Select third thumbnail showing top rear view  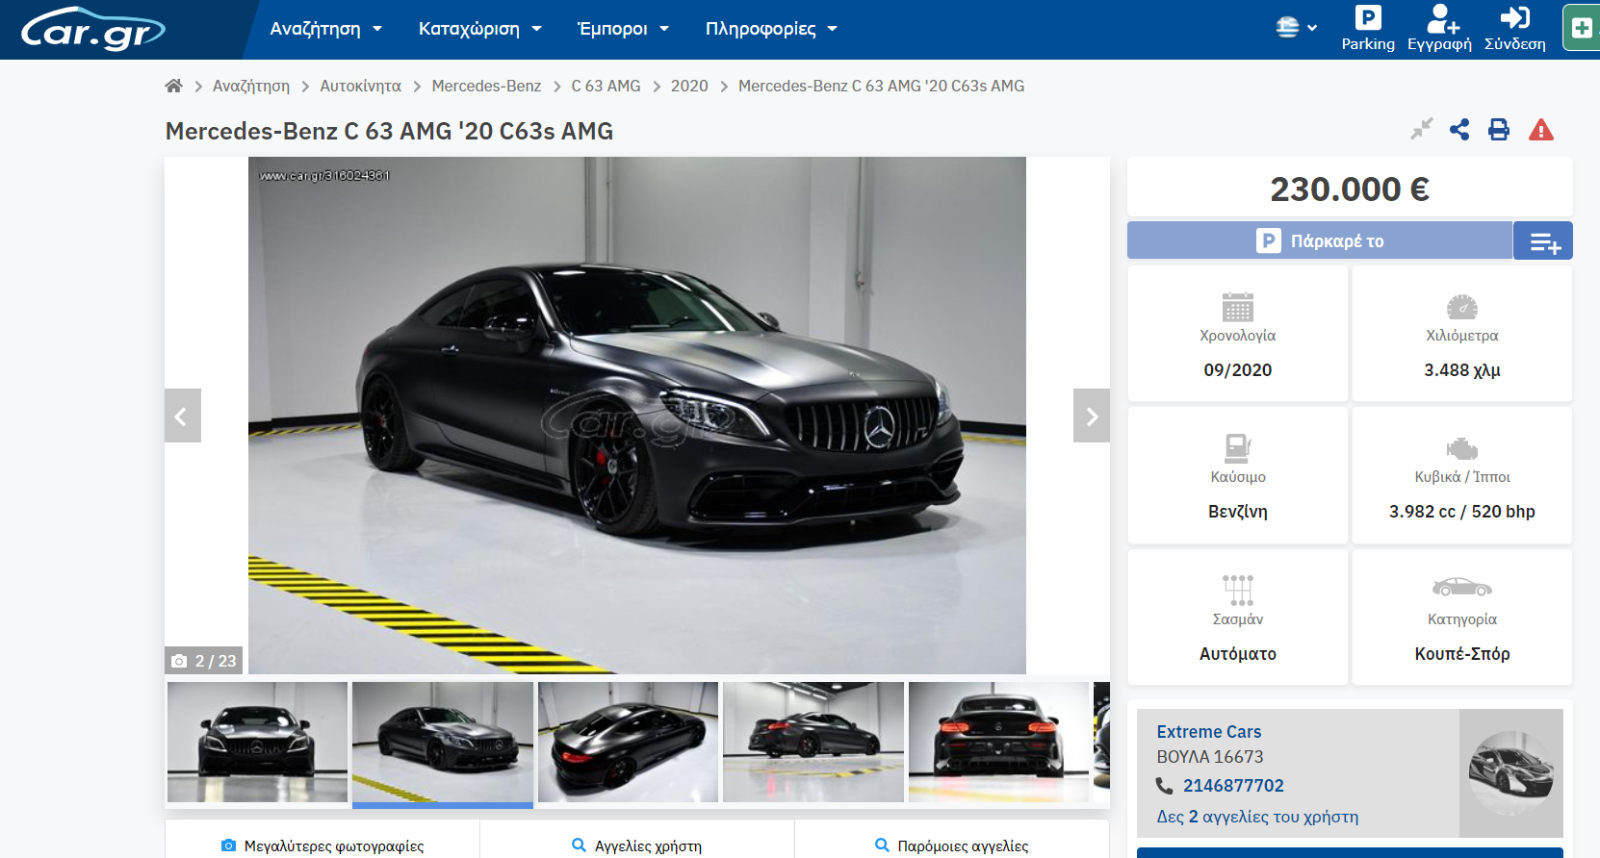click(x=628, y=742)
